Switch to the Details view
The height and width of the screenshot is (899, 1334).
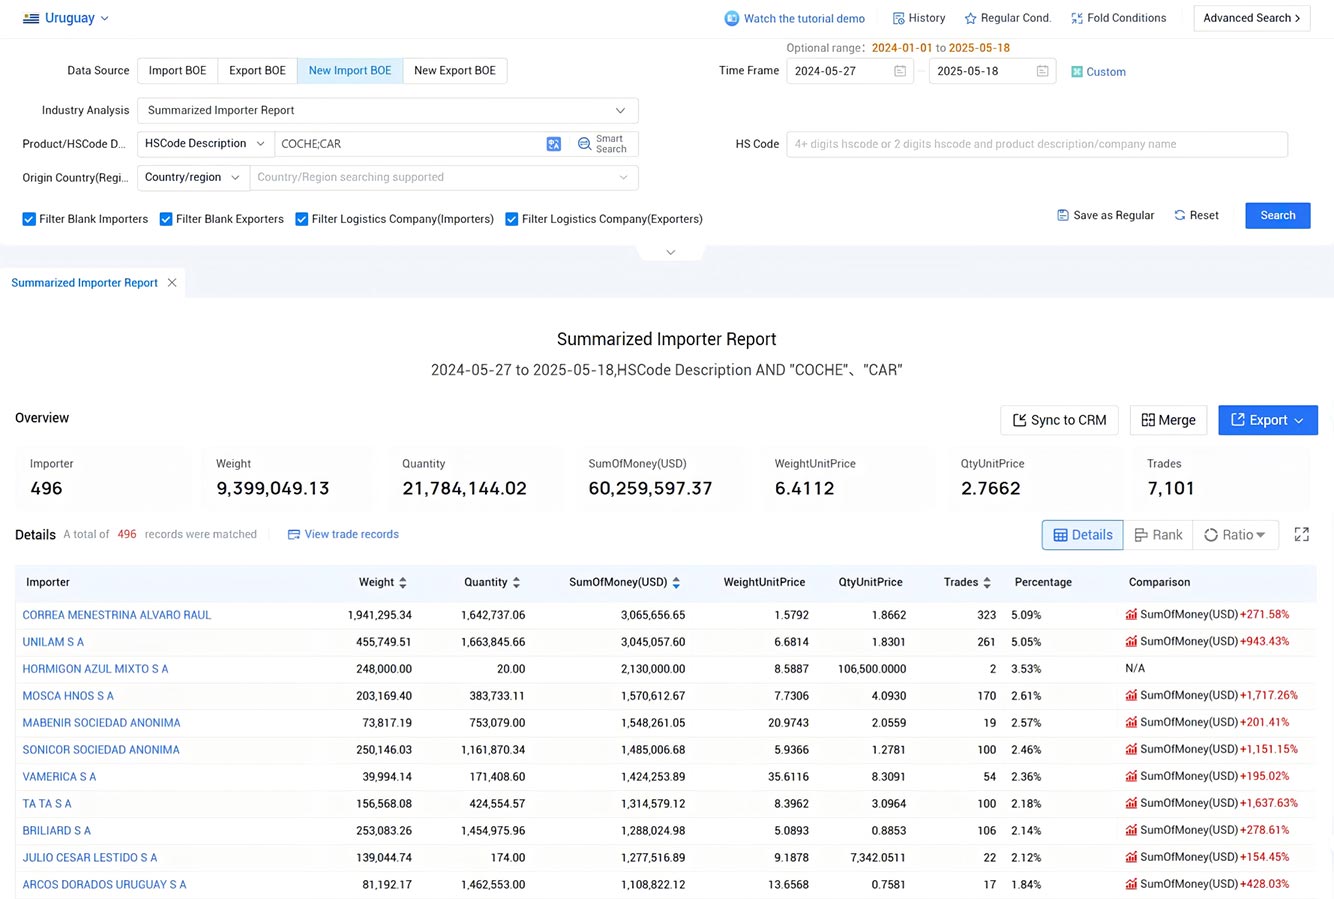point(1083,535)
